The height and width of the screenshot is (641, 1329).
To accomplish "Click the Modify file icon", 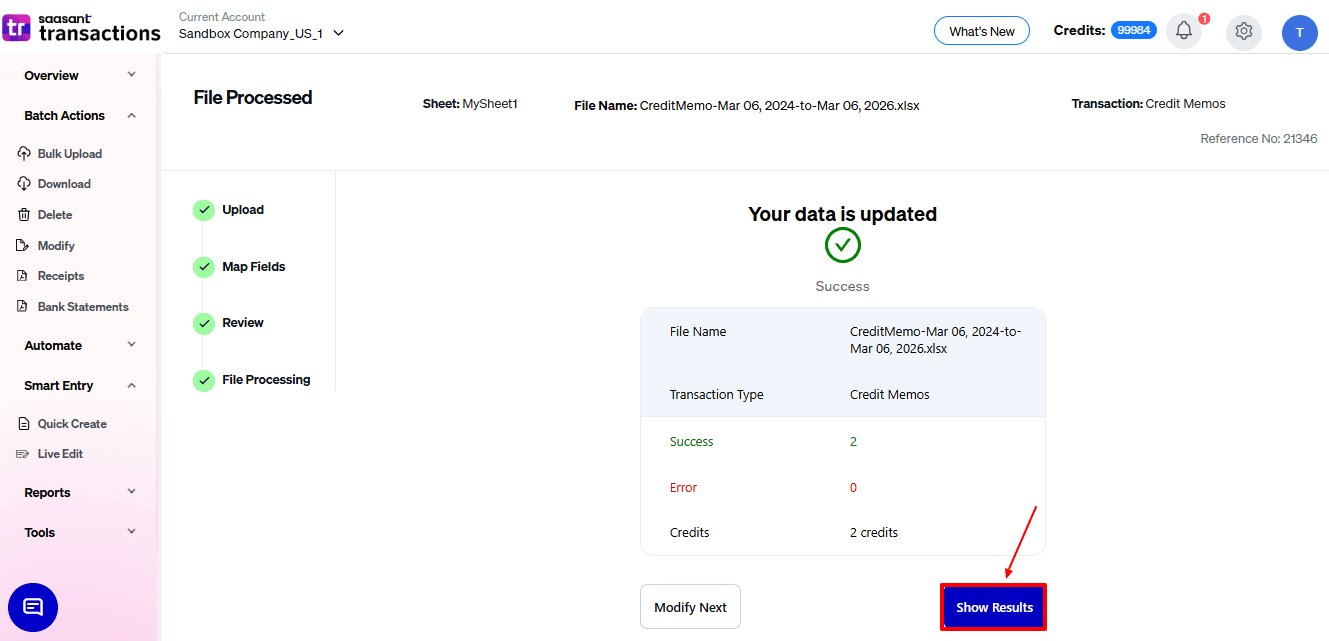I will tap(24, 246).
